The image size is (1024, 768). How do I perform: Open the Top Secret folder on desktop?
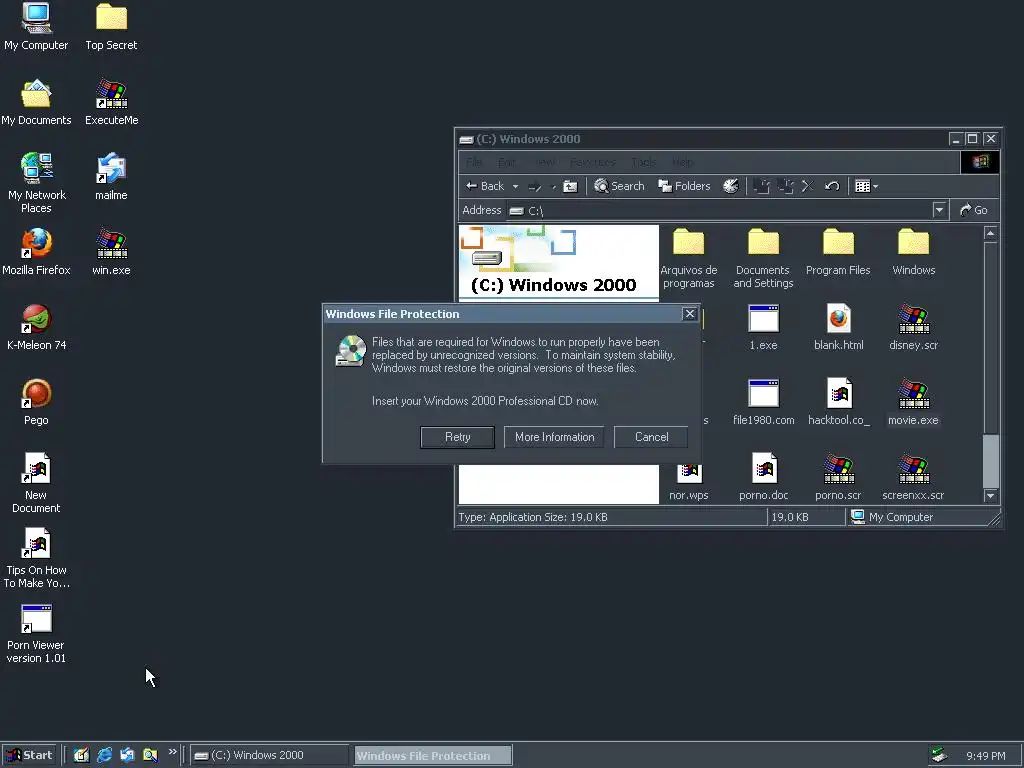coord(111,26)
